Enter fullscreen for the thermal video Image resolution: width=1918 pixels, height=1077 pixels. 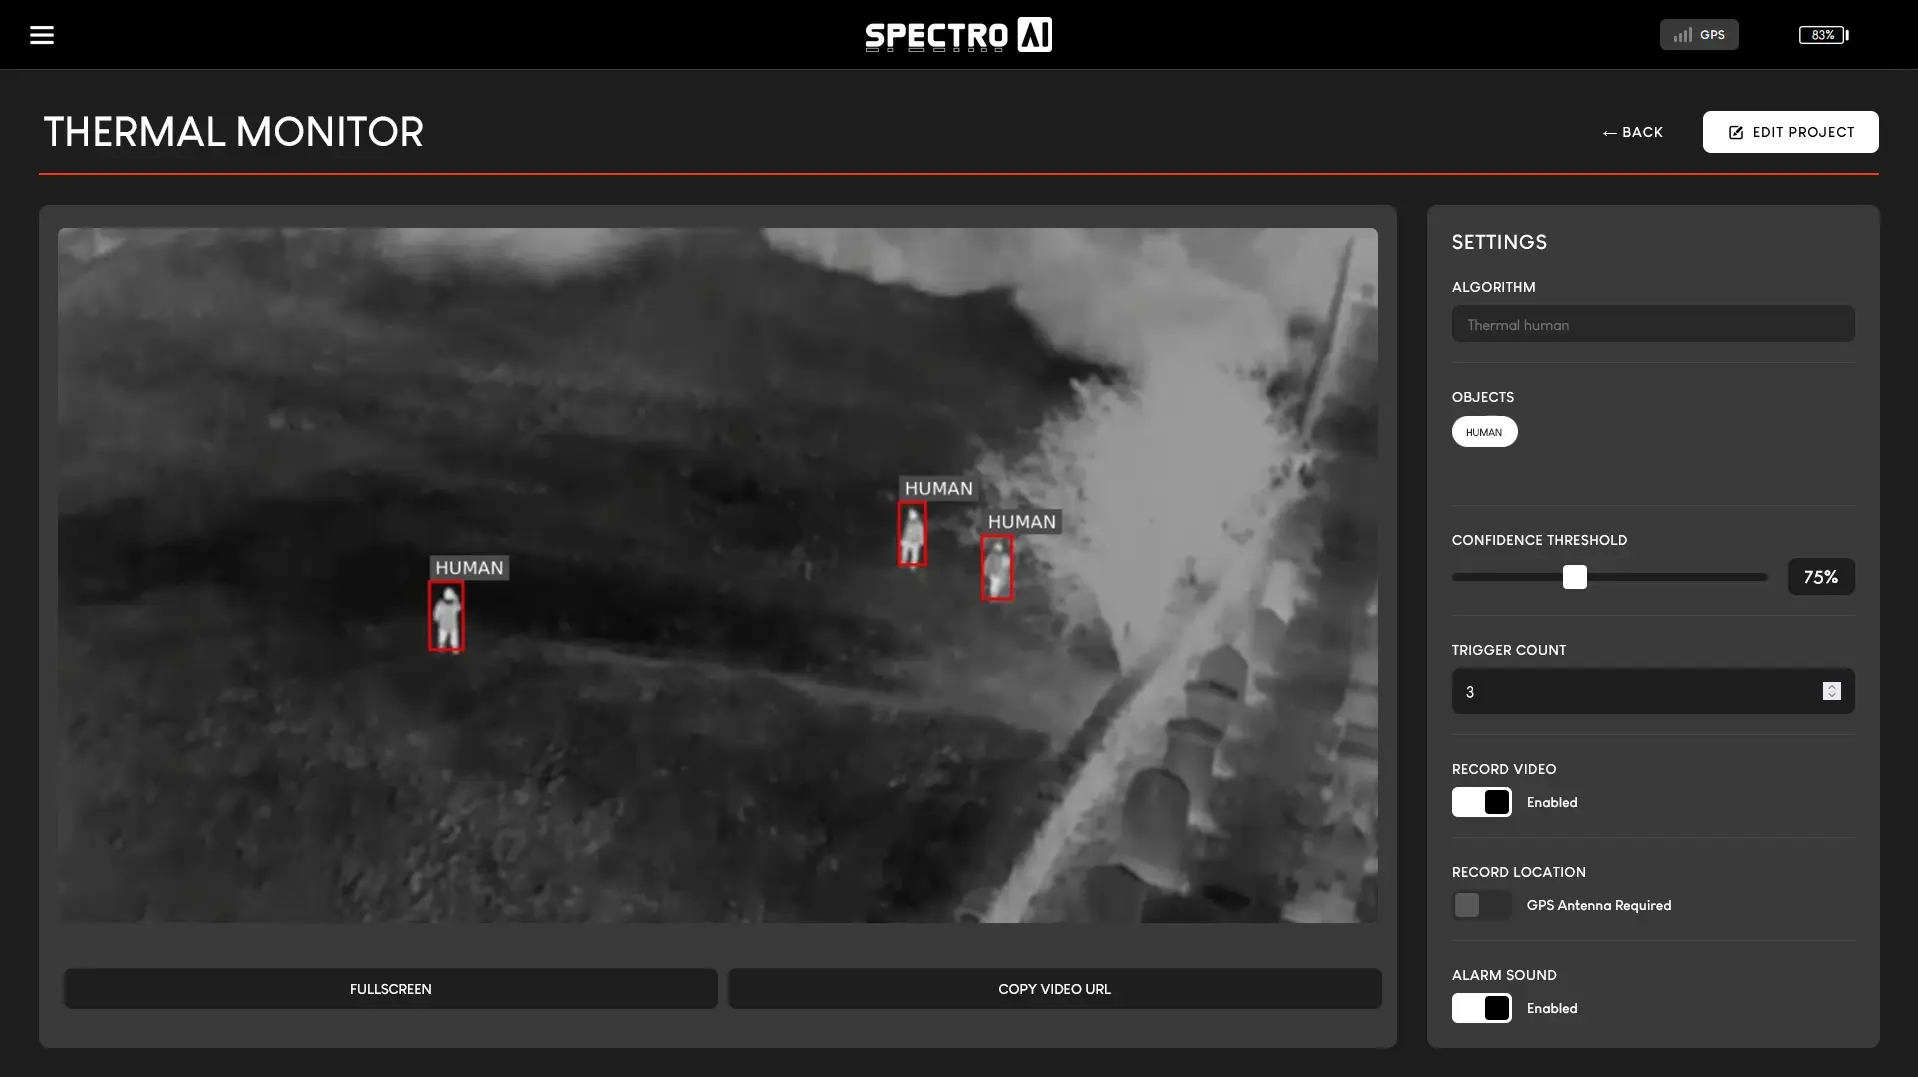pos(389,988)
